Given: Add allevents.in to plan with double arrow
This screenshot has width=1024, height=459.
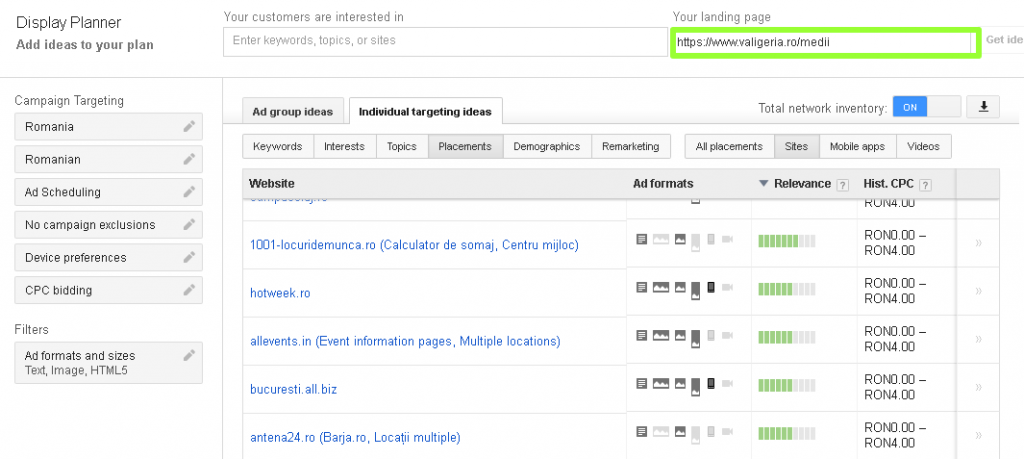Looking at the screenshot, I should 978,339.
